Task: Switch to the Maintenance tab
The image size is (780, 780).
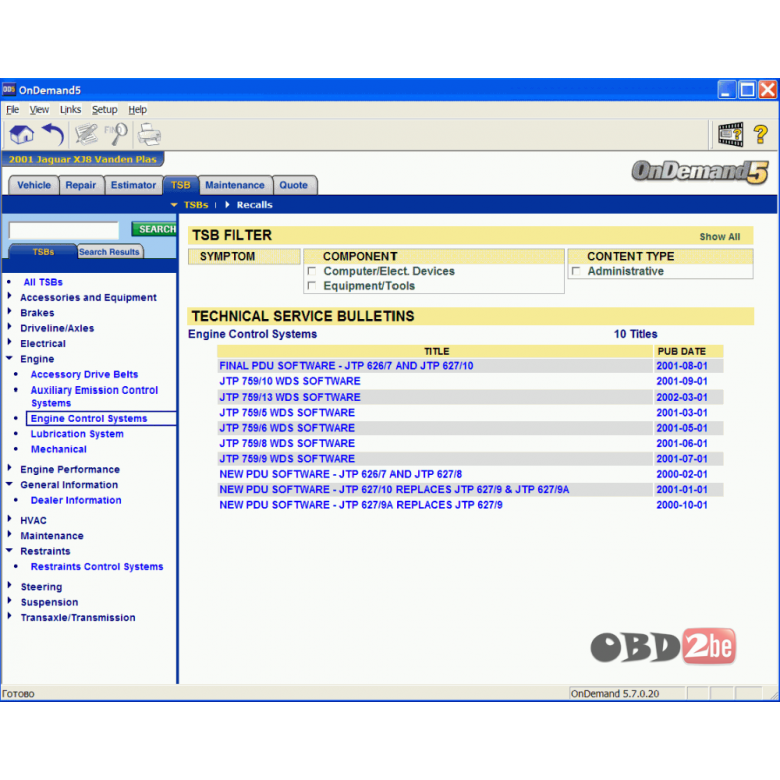Action: click(x=235, y=185)
